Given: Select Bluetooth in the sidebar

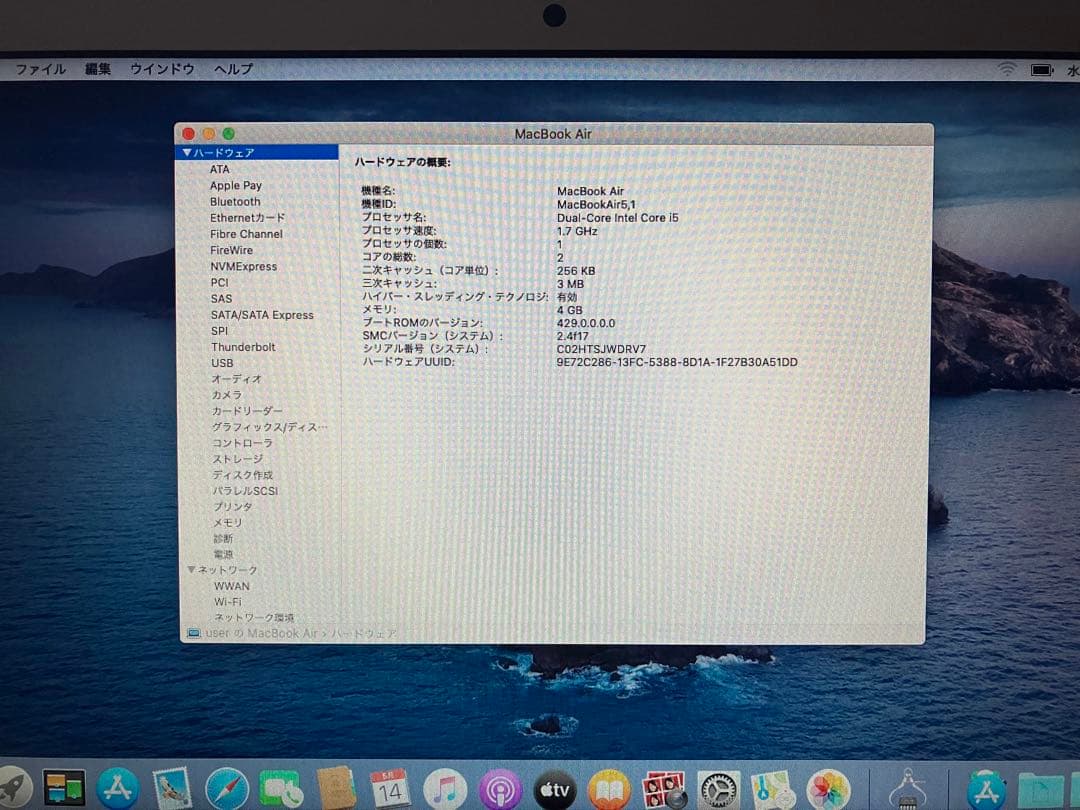Looking at the screenshot, I should (x=236, y=201).
